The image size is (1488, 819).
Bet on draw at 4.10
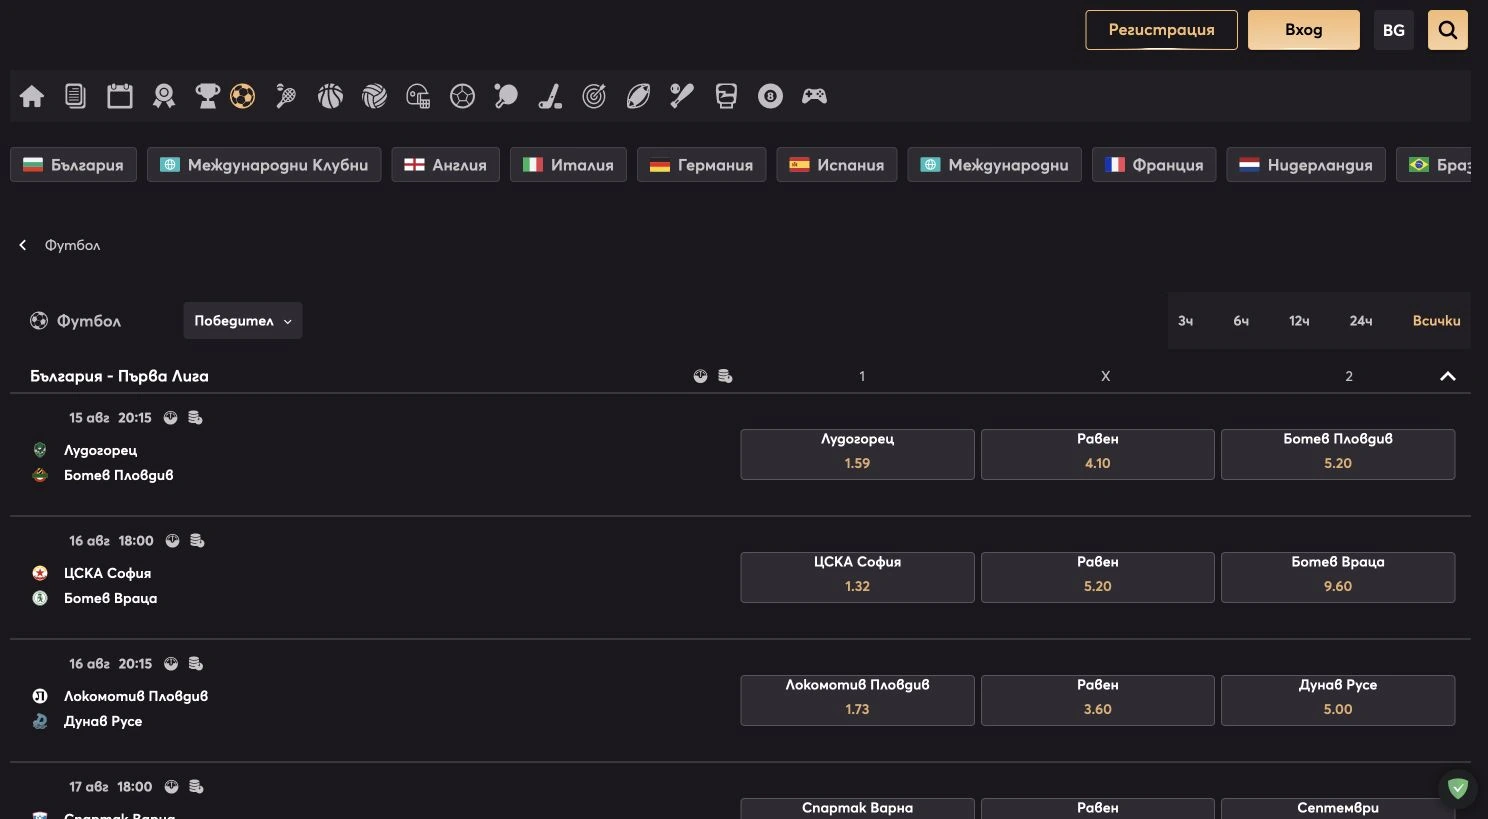click(1098, 454)
